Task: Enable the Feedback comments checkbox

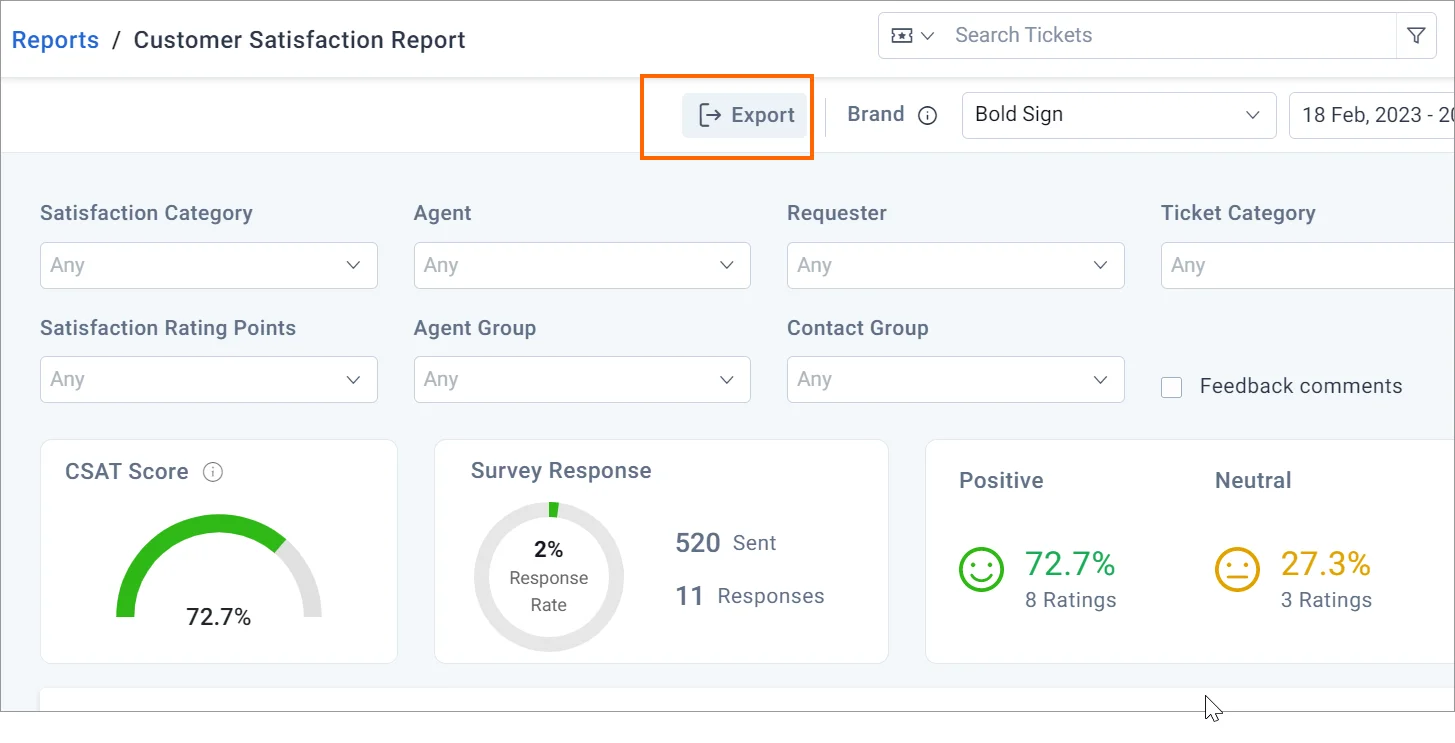Action: point(1171,387)
